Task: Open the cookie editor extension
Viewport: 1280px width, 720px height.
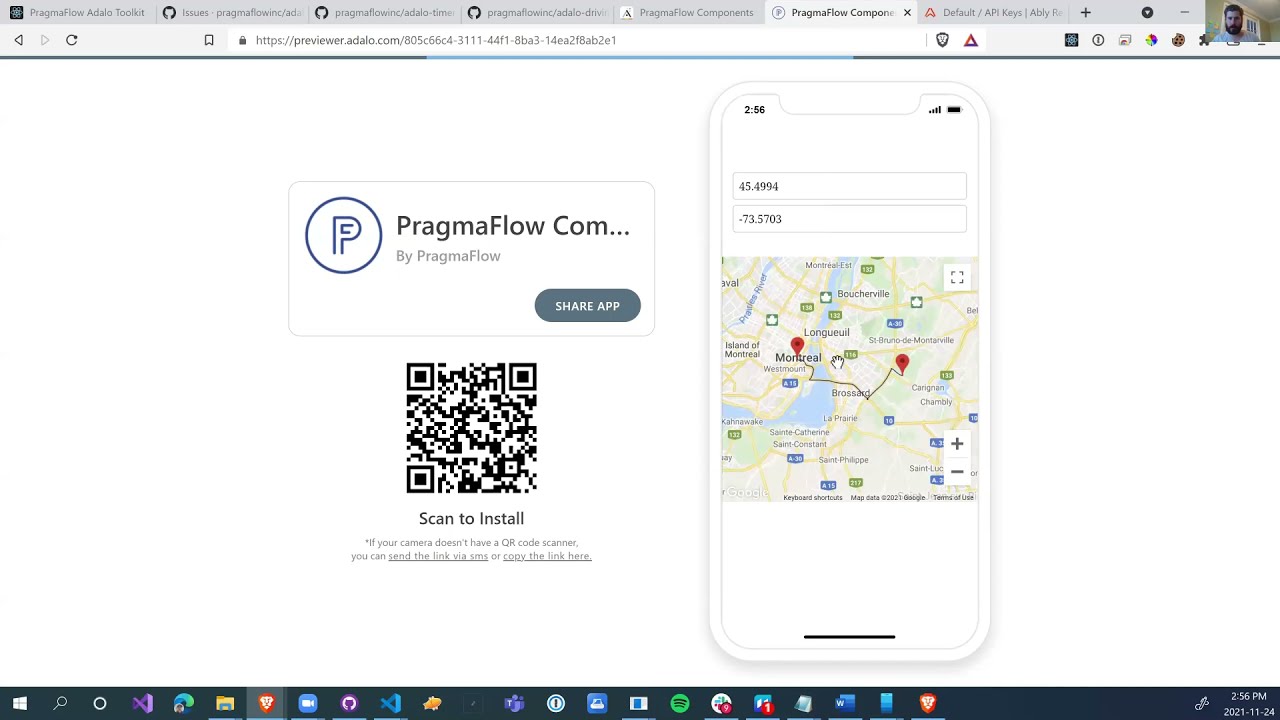Action: pyautogui.click(x=1178, y=40)
